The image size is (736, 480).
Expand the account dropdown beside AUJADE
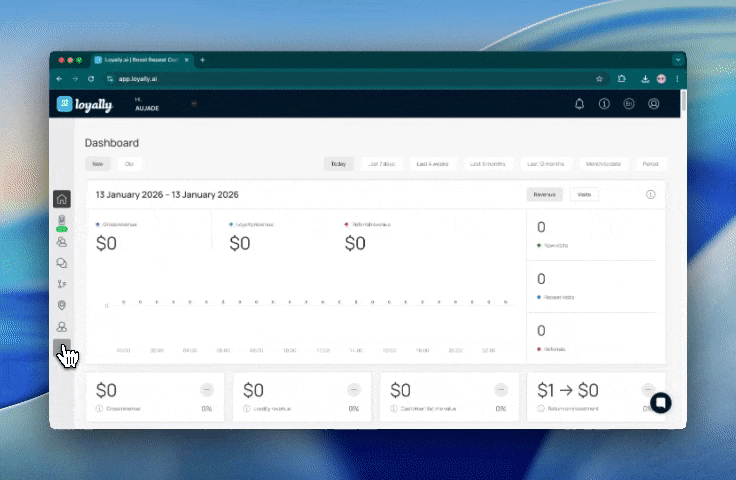pos(194,104)
